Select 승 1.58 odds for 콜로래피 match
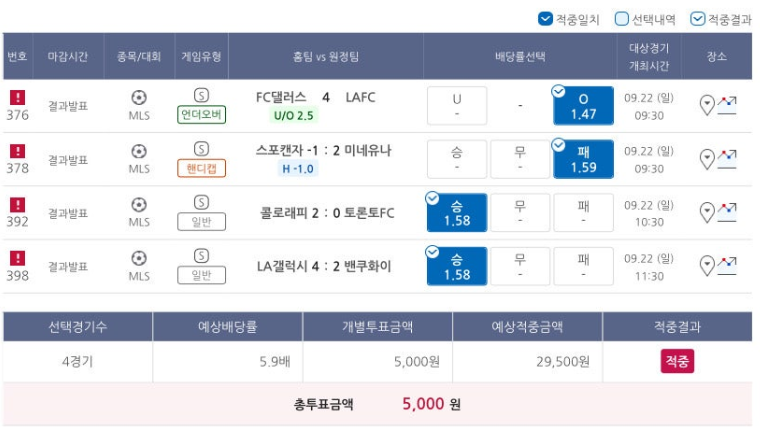 point(457,213)
